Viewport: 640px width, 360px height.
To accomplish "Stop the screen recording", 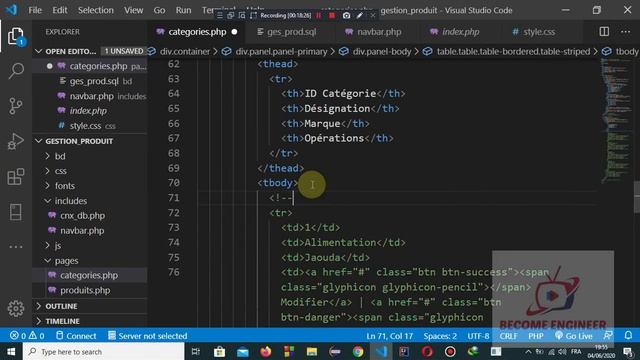I will (332, 16).
